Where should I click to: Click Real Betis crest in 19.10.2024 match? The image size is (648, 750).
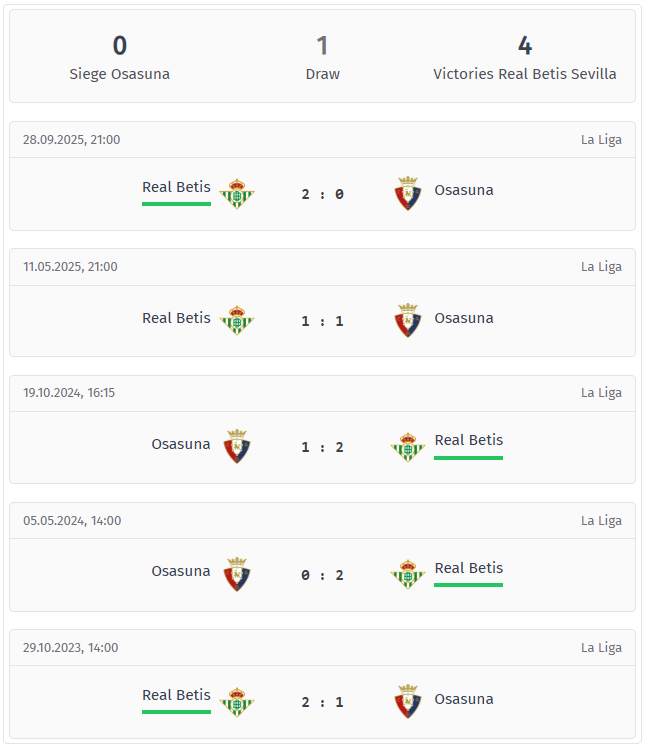coord(408,447)
